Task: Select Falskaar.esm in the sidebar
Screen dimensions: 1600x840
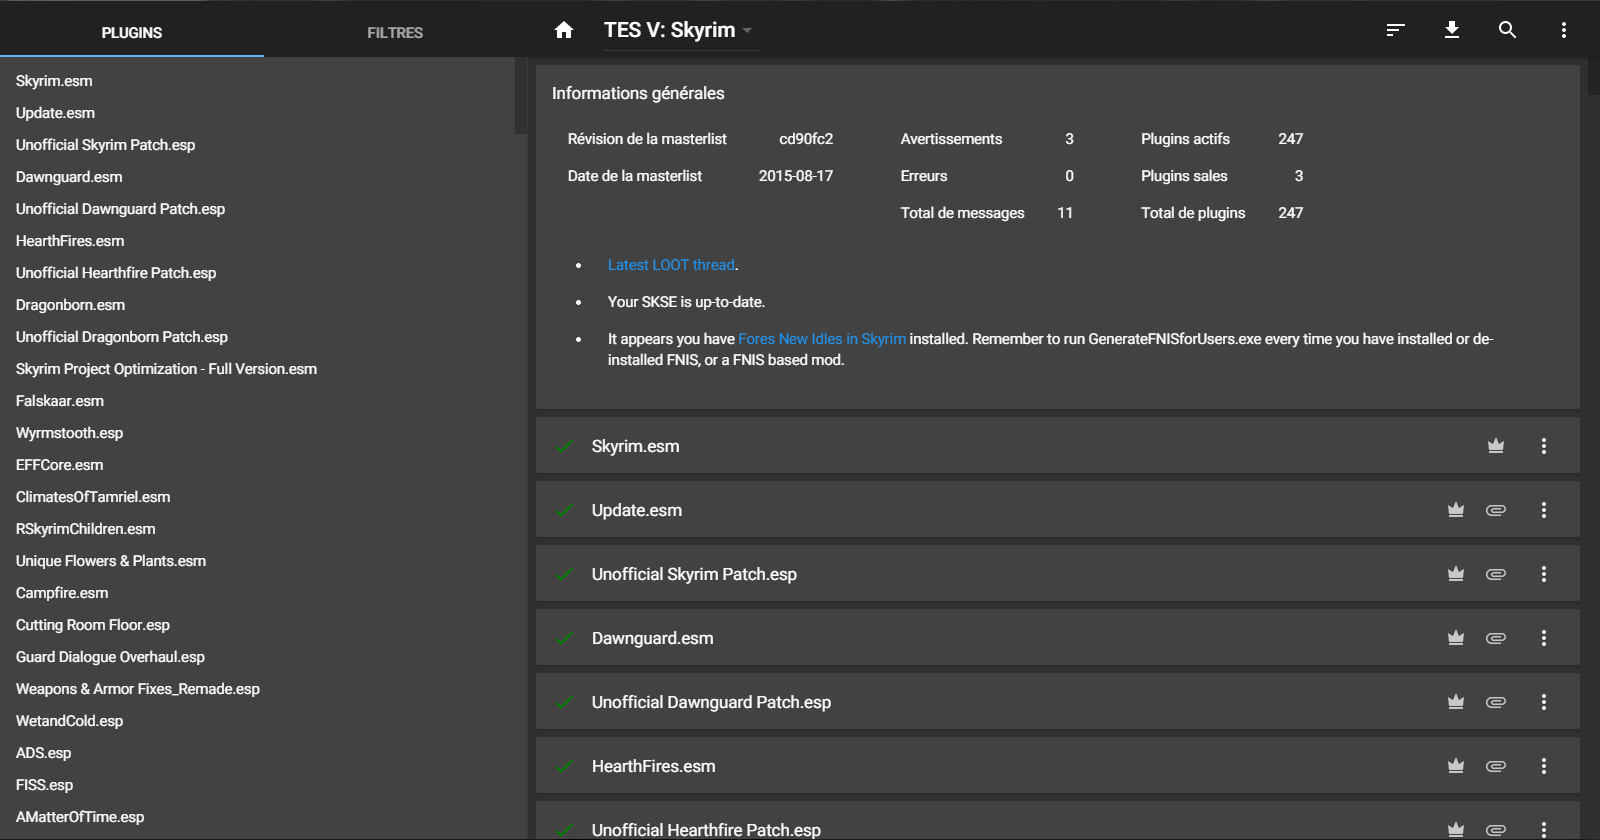Action: tap(60, 401)
